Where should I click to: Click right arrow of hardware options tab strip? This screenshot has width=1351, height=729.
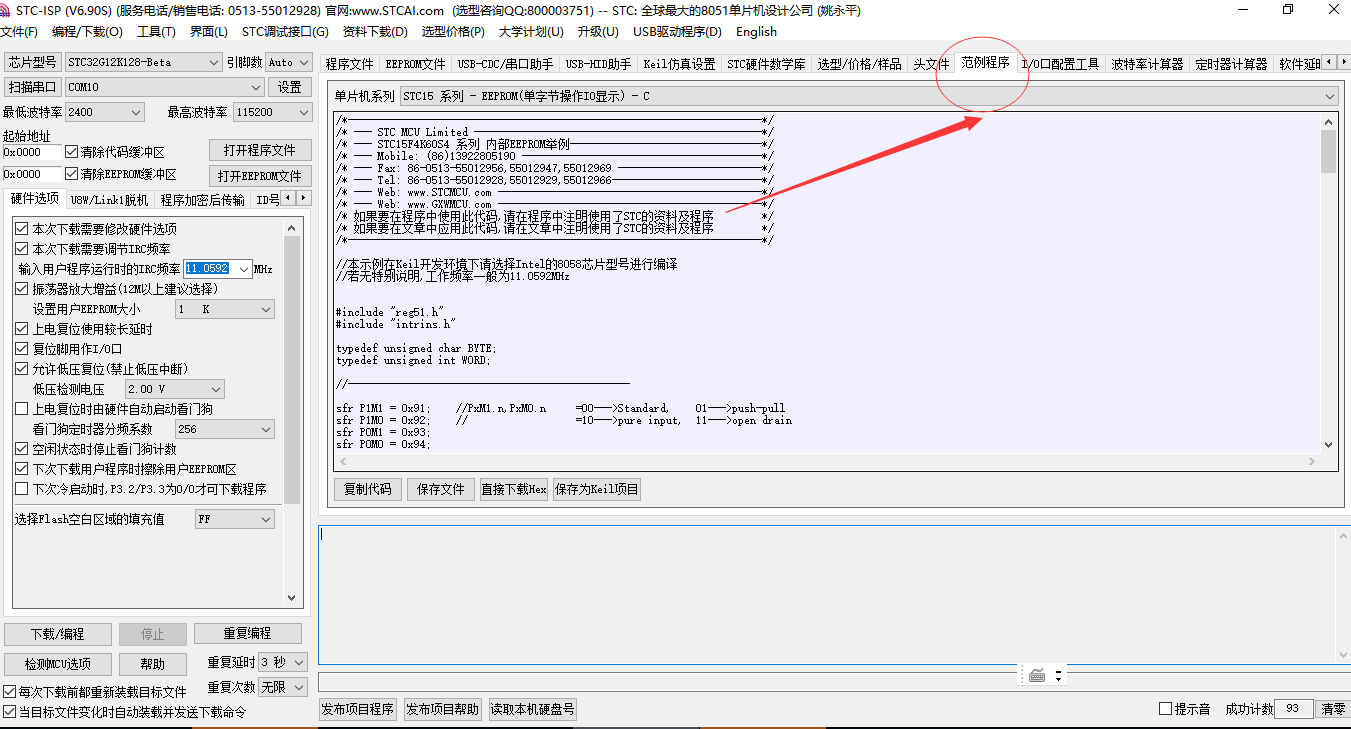[303, 199]
